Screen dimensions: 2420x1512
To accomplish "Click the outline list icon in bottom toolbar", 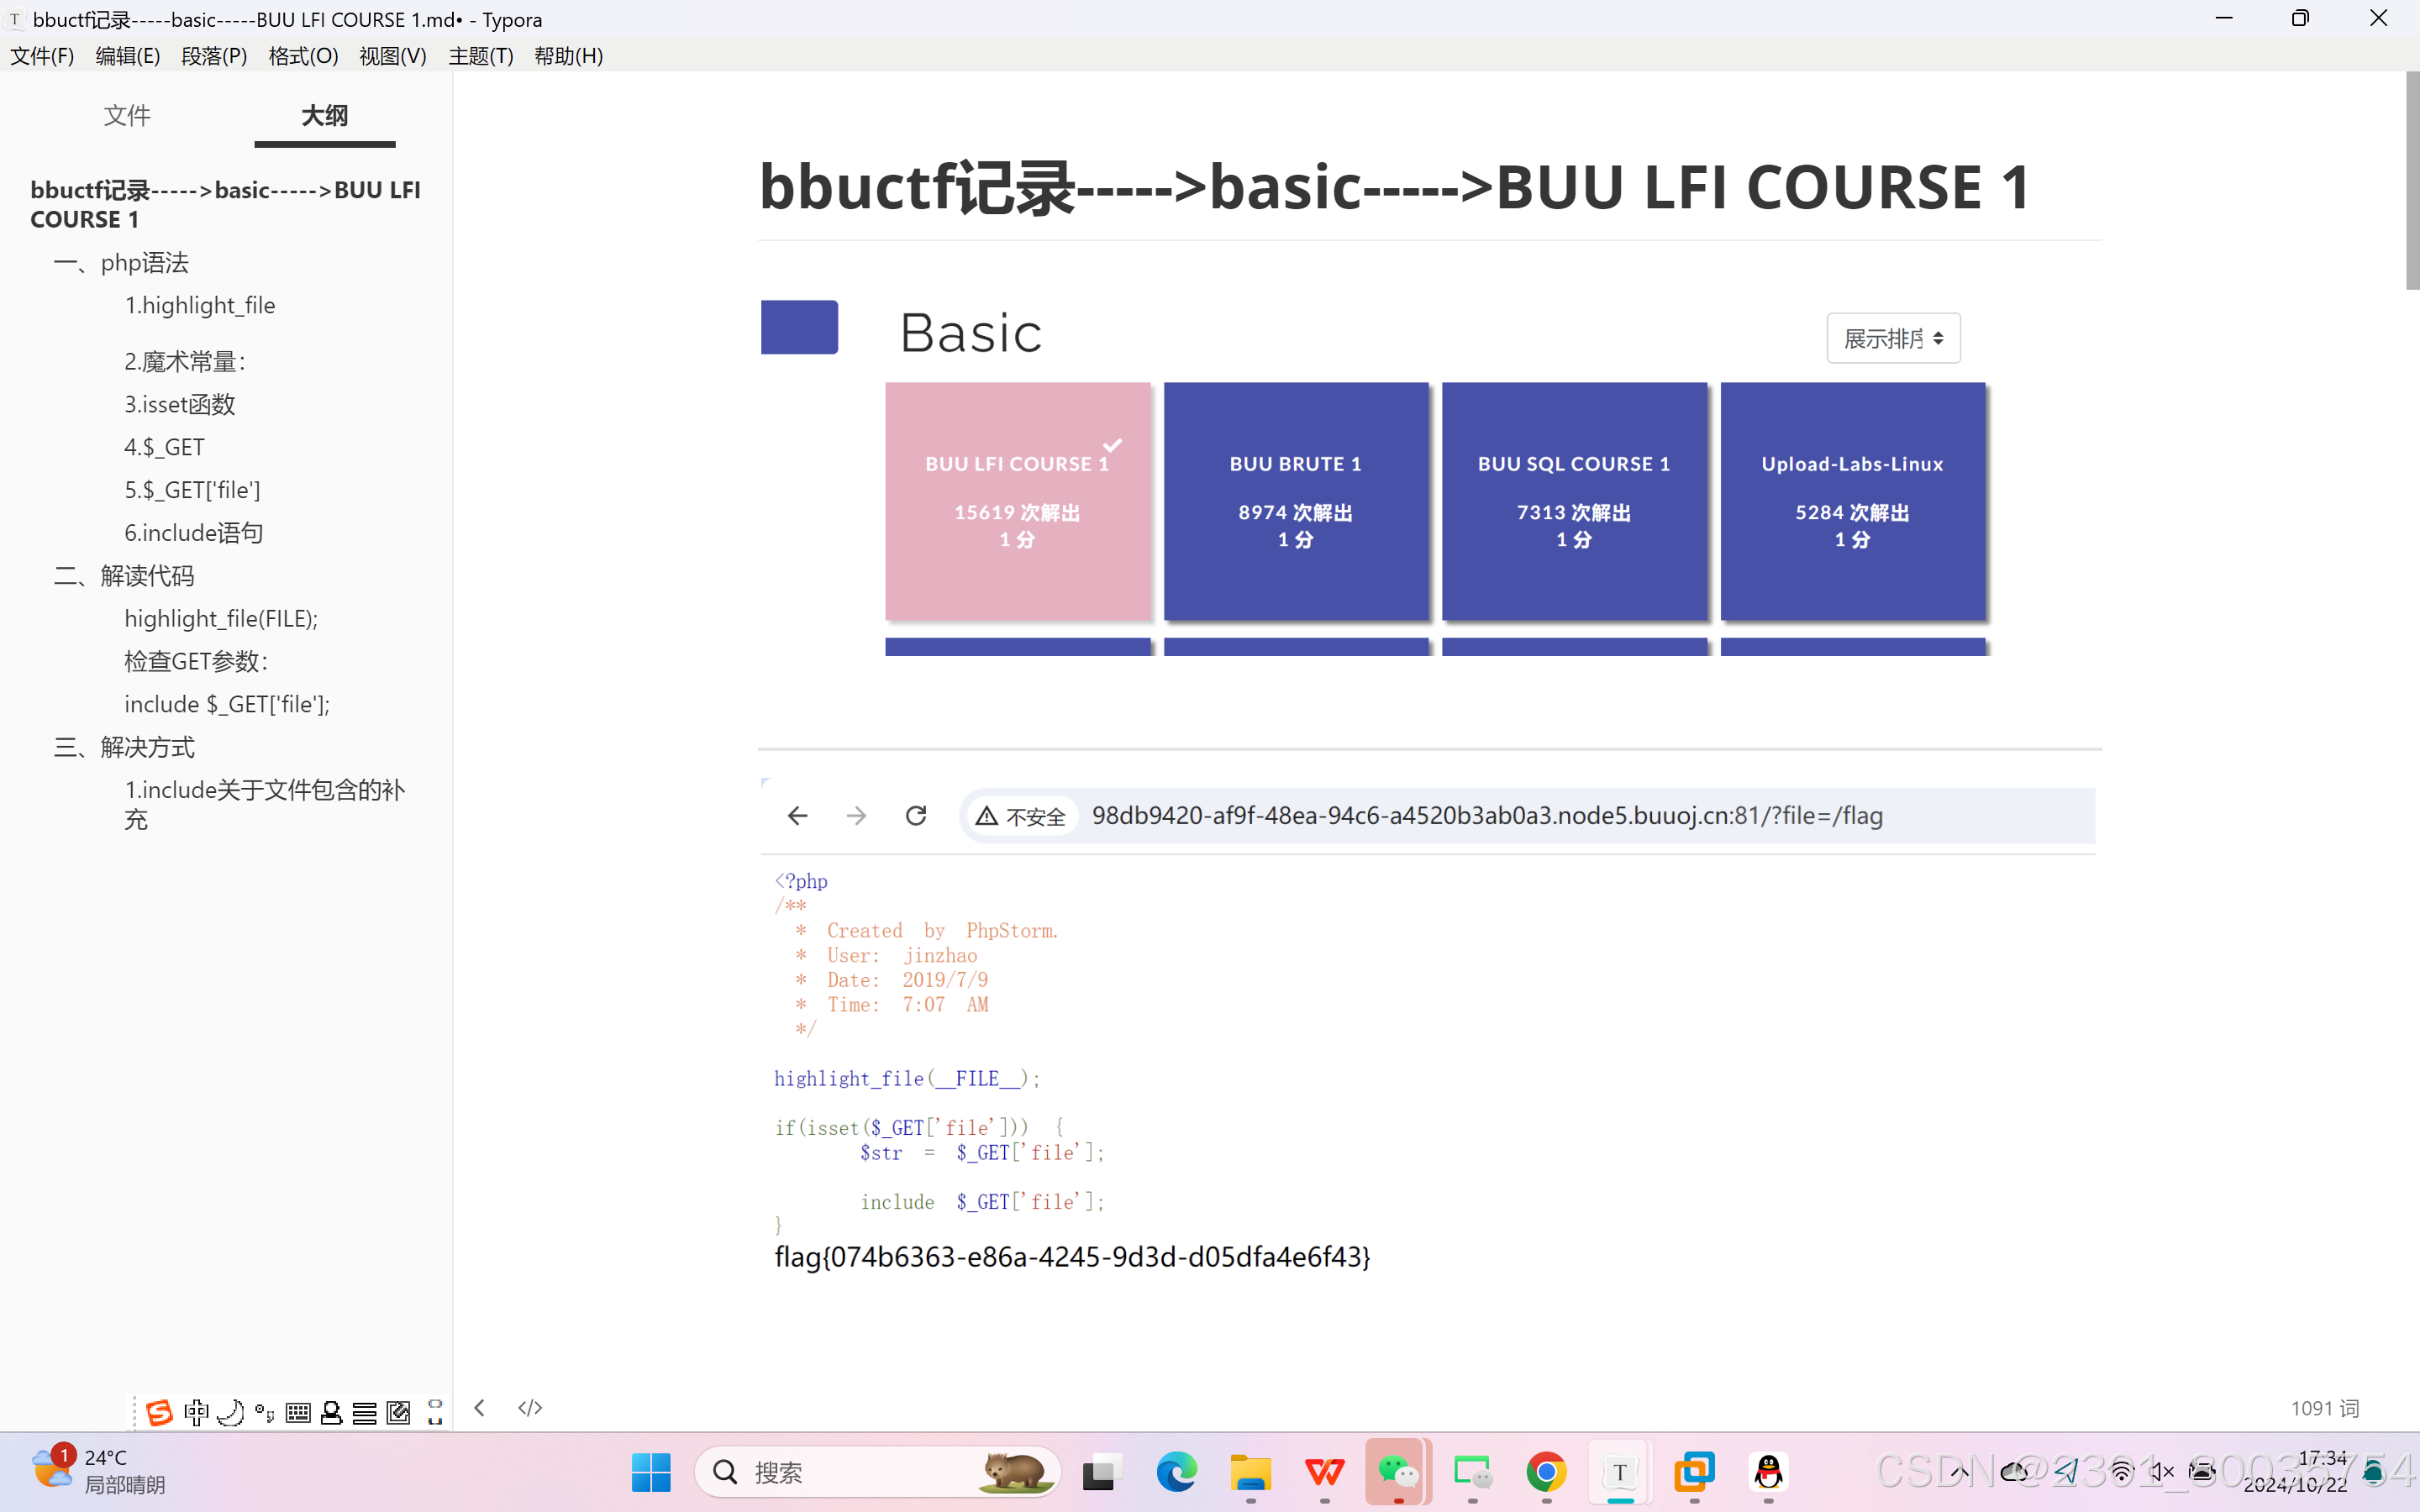I will pos(365,1412).
